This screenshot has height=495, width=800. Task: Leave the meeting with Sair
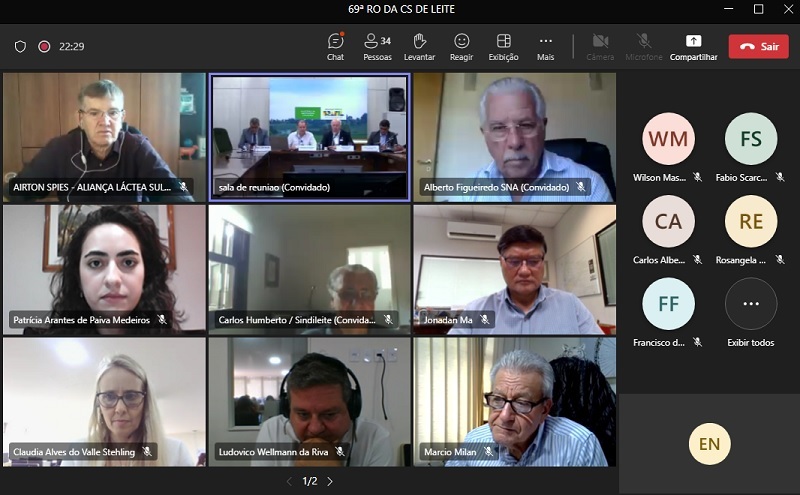[758, 46]
